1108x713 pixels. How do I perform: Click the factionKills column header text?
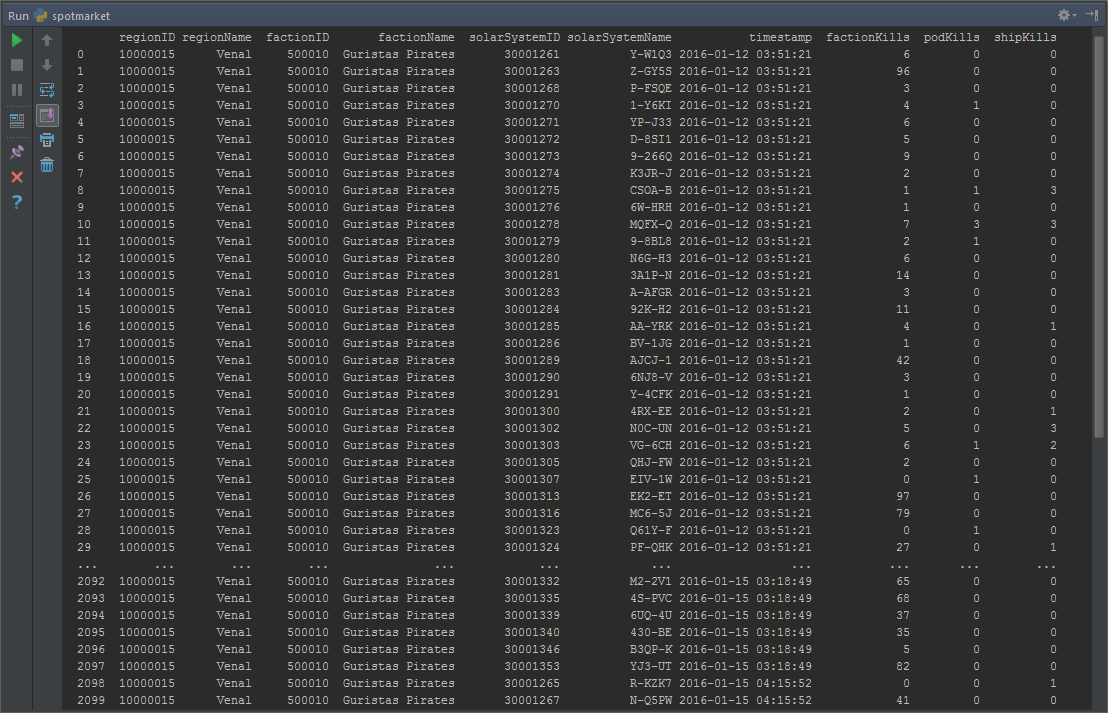(x=867, y=38)
